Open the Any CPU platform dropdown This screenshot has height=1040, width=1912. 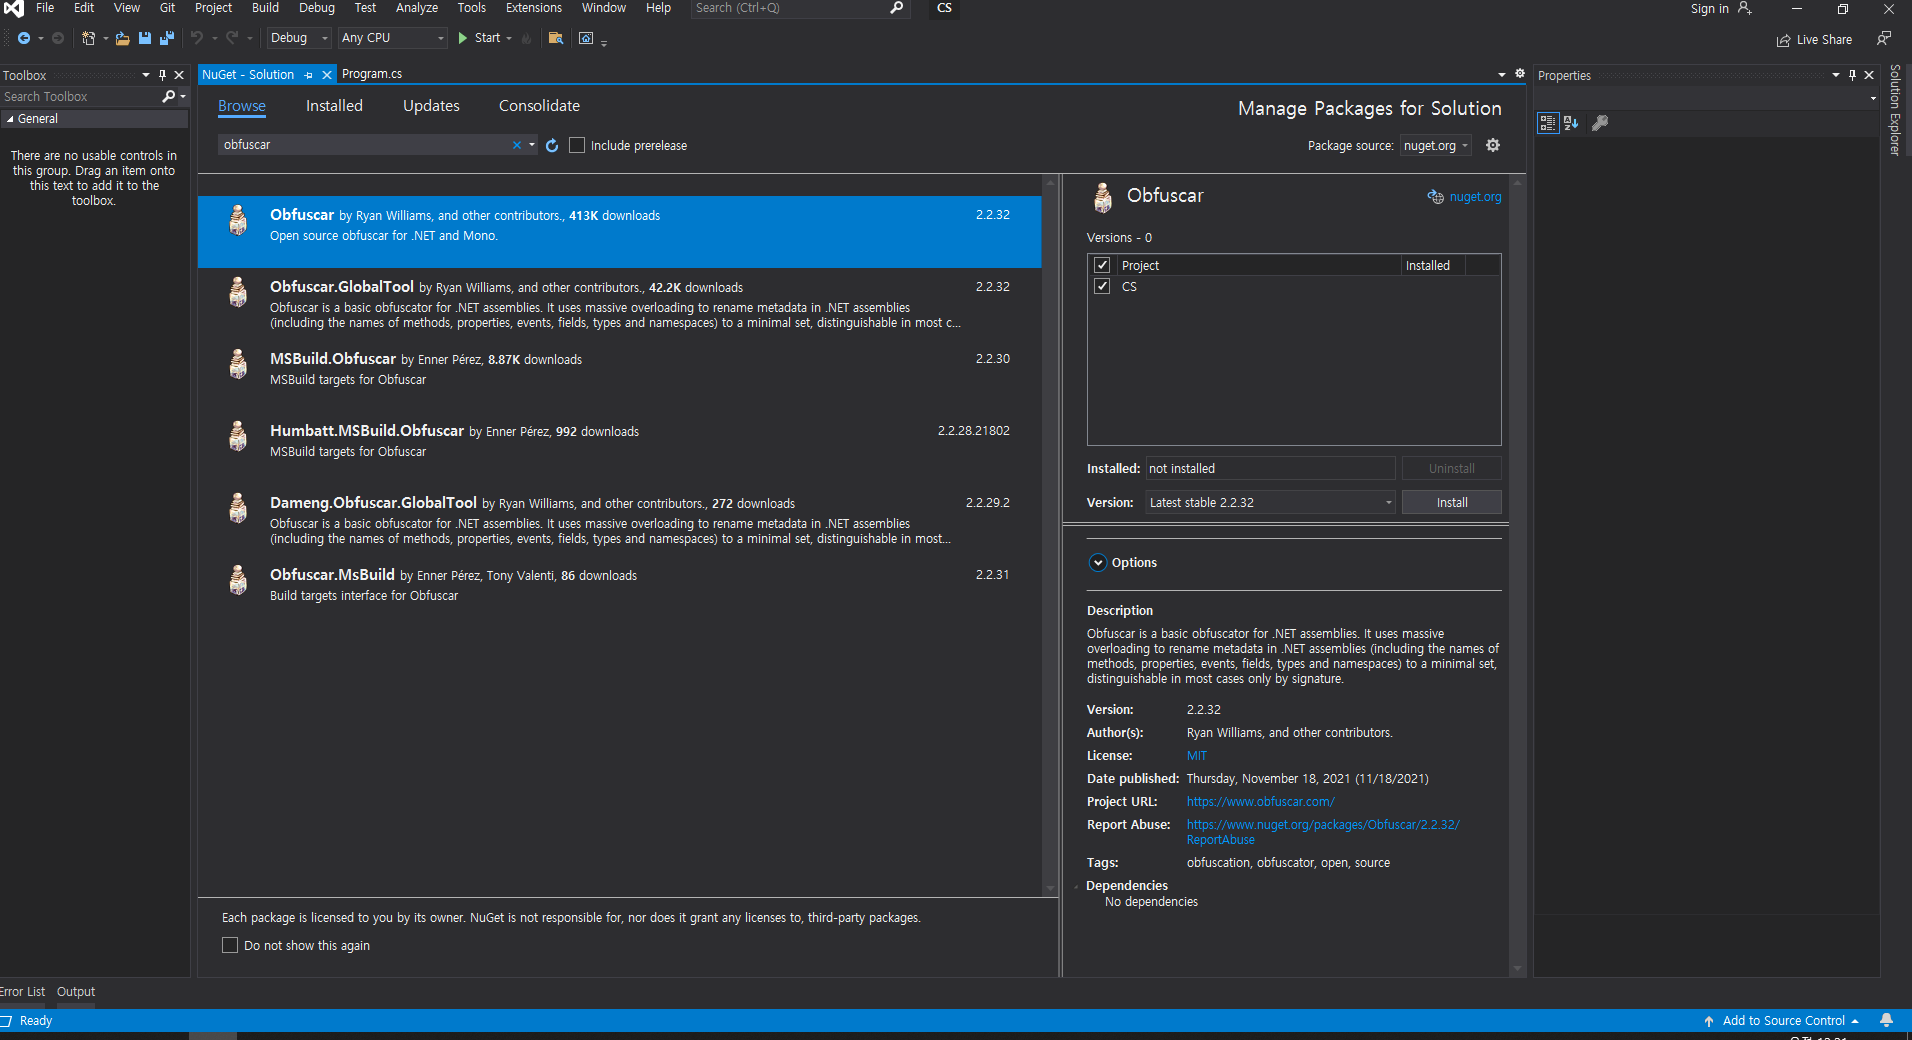[x=392, y=38]
